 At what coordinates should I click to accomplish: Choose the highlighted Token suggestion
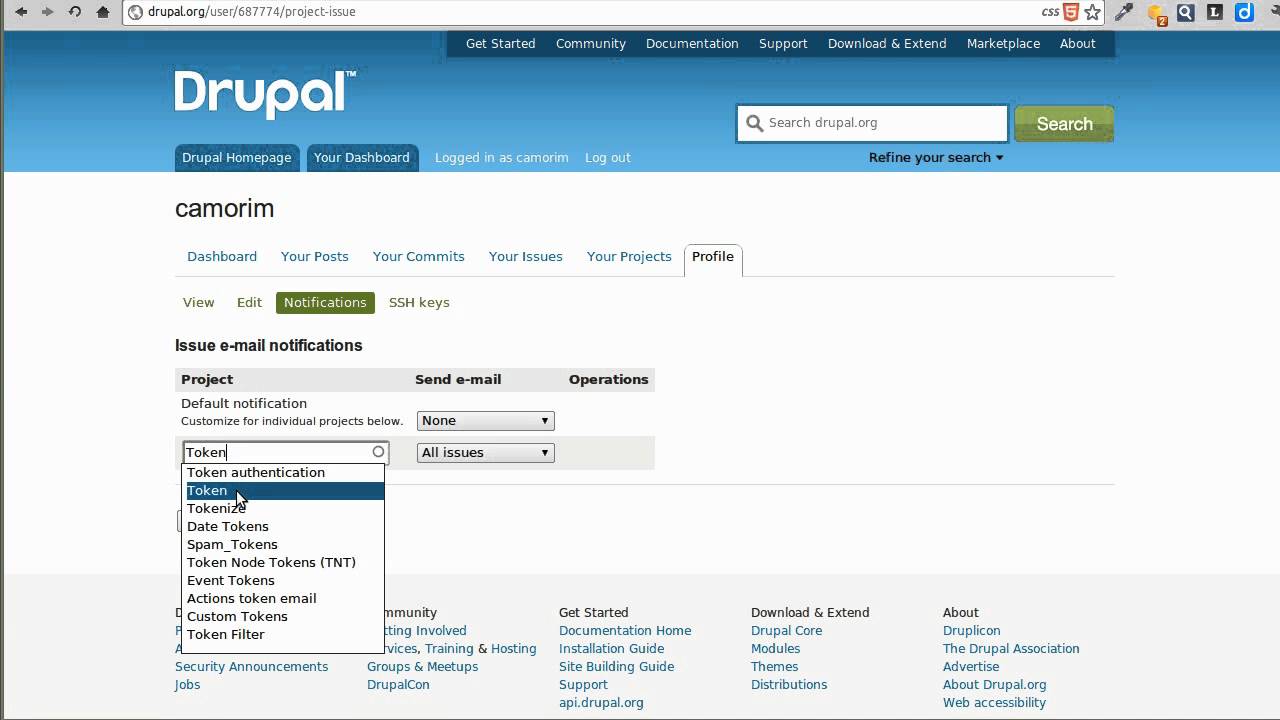283,491
